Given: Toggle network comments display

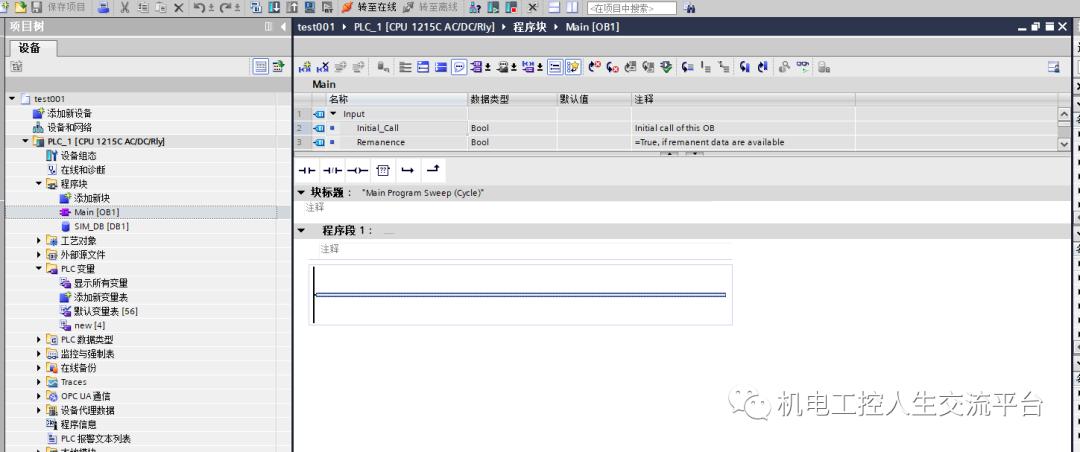Looking at the screenshot, I should pyautogui.click(x=555, y=67).
